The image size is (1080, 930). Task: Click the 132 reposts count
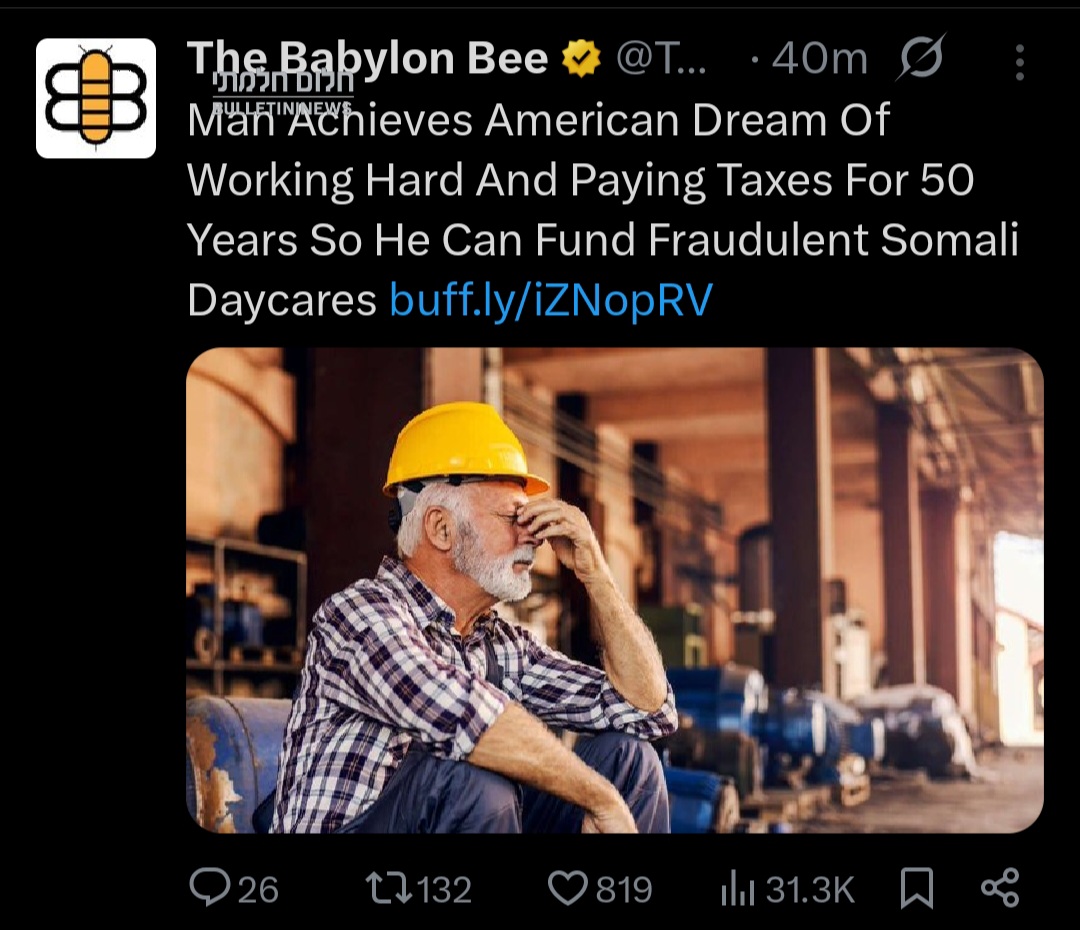[x=445, y=889]
